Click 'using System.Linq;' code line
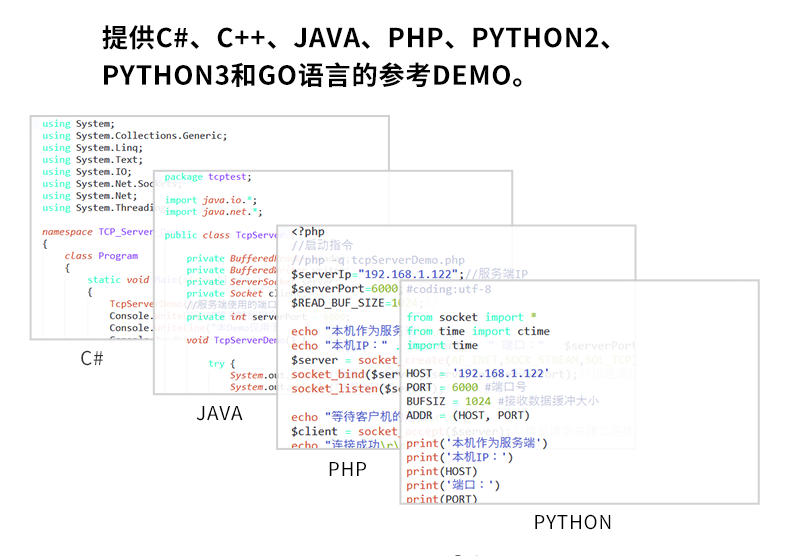Viewport: 790px width, 556px height. click(92, 148)
